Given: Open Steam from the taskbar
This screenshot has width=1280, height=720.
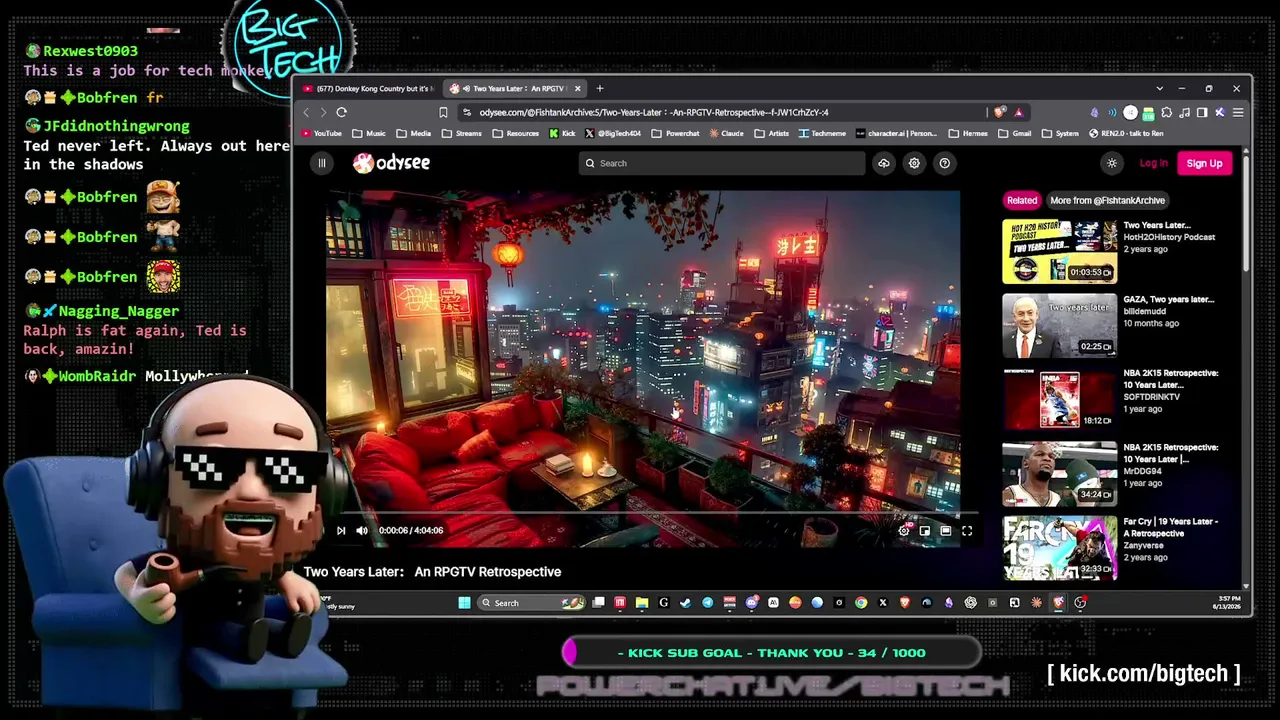Looking at the screenshot, I should pyautogui.click(x=685, y=603).
